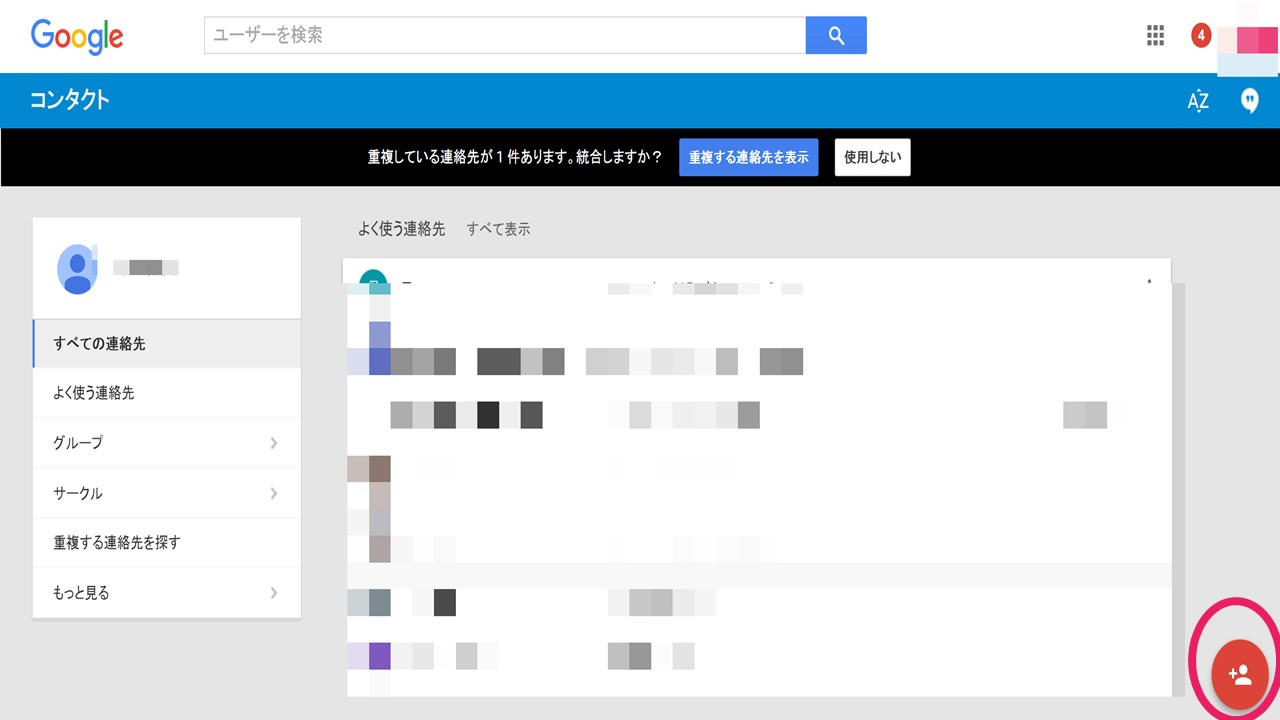Click the AZ sort order icon

point(1198,101)
